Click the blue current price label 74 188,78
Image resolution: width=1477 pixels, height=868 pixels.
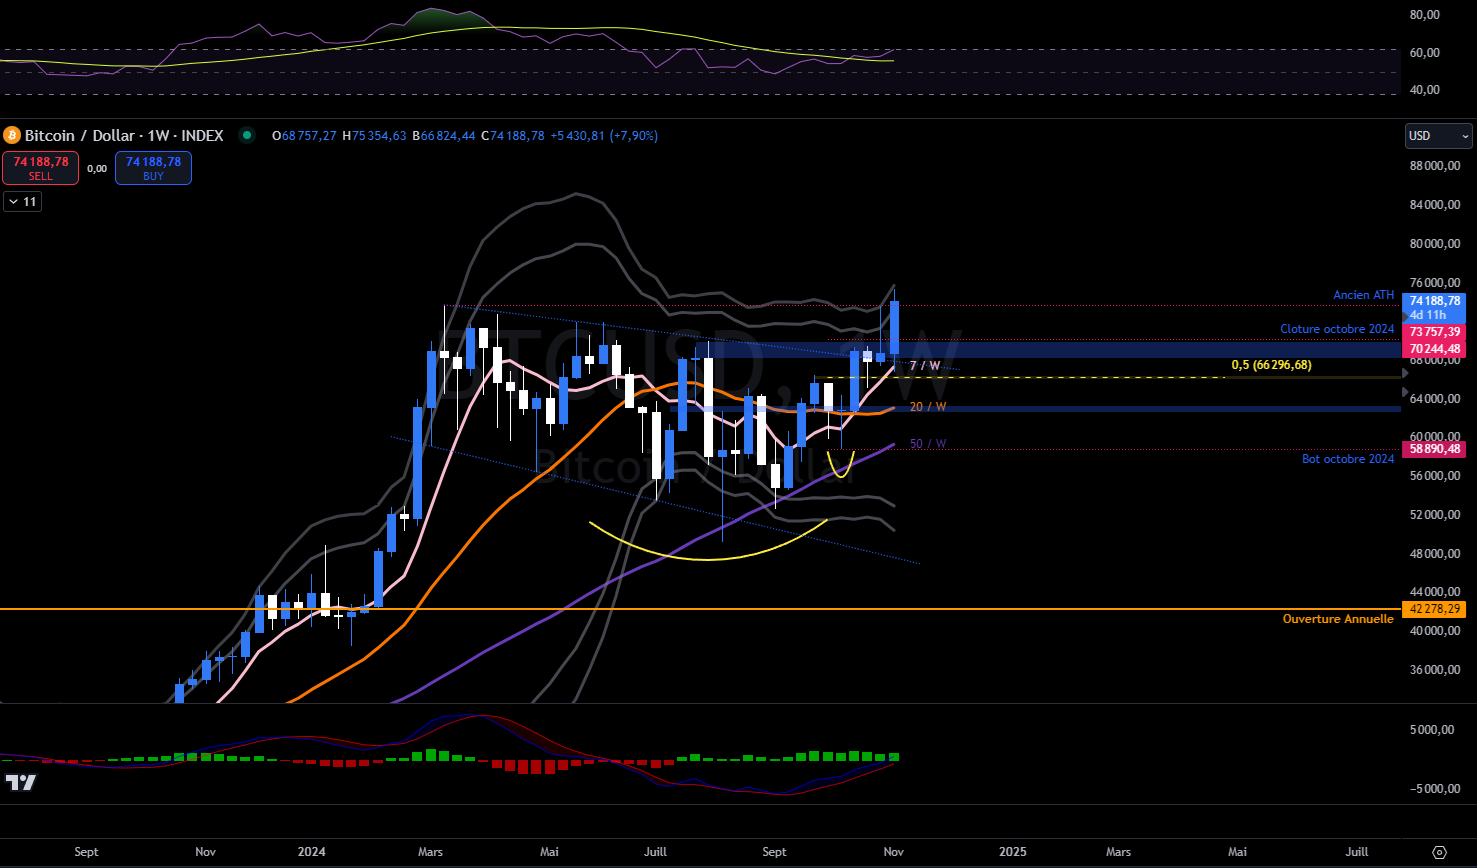pyautogui.click(x=1435, y=301)
